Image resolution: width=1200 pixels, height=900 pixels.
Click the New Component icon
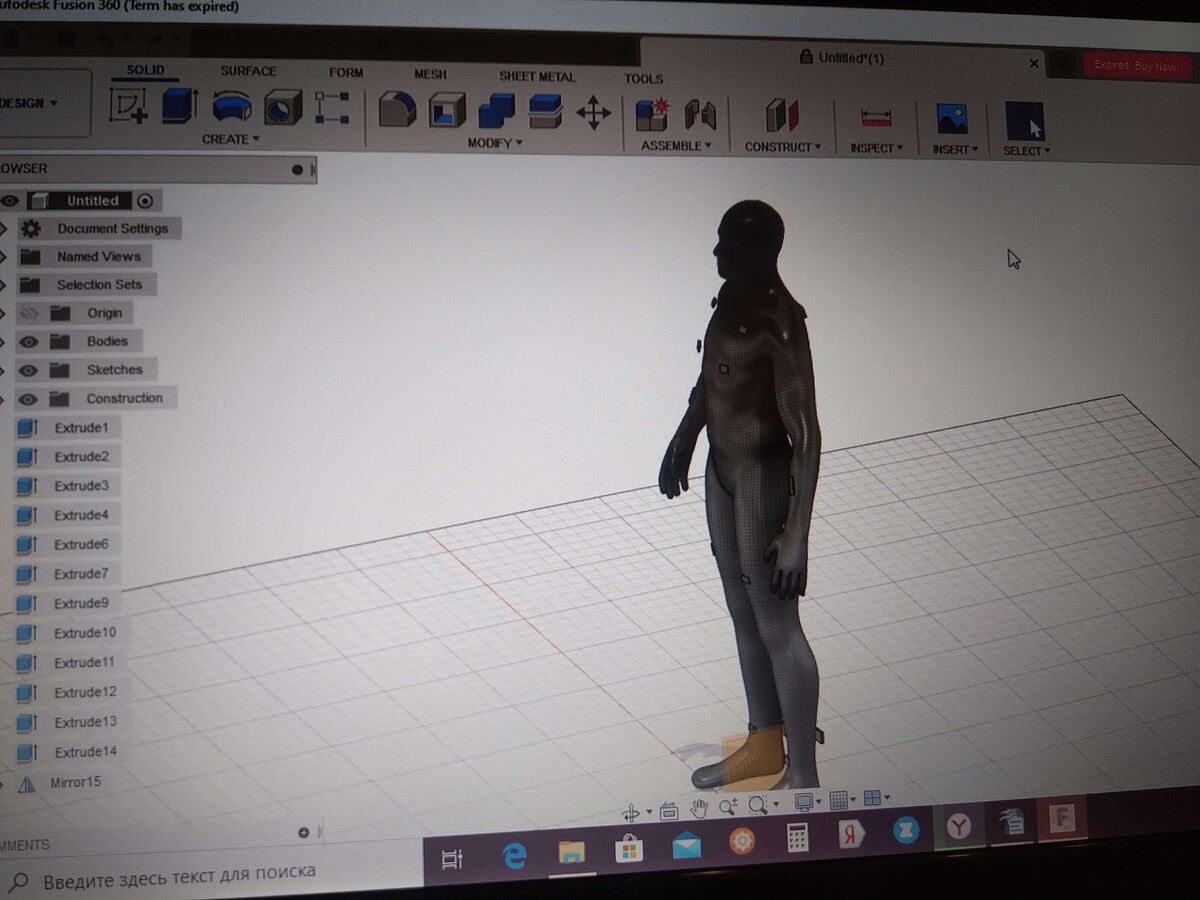[652, 115]
